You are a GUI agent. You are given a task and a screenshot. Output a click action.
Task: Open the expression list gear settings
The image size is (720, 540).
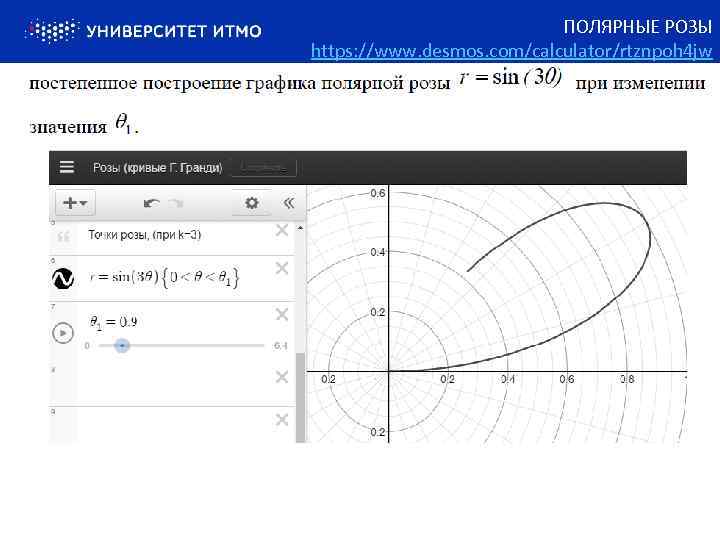pyautogui.click(x=252, y=202)
